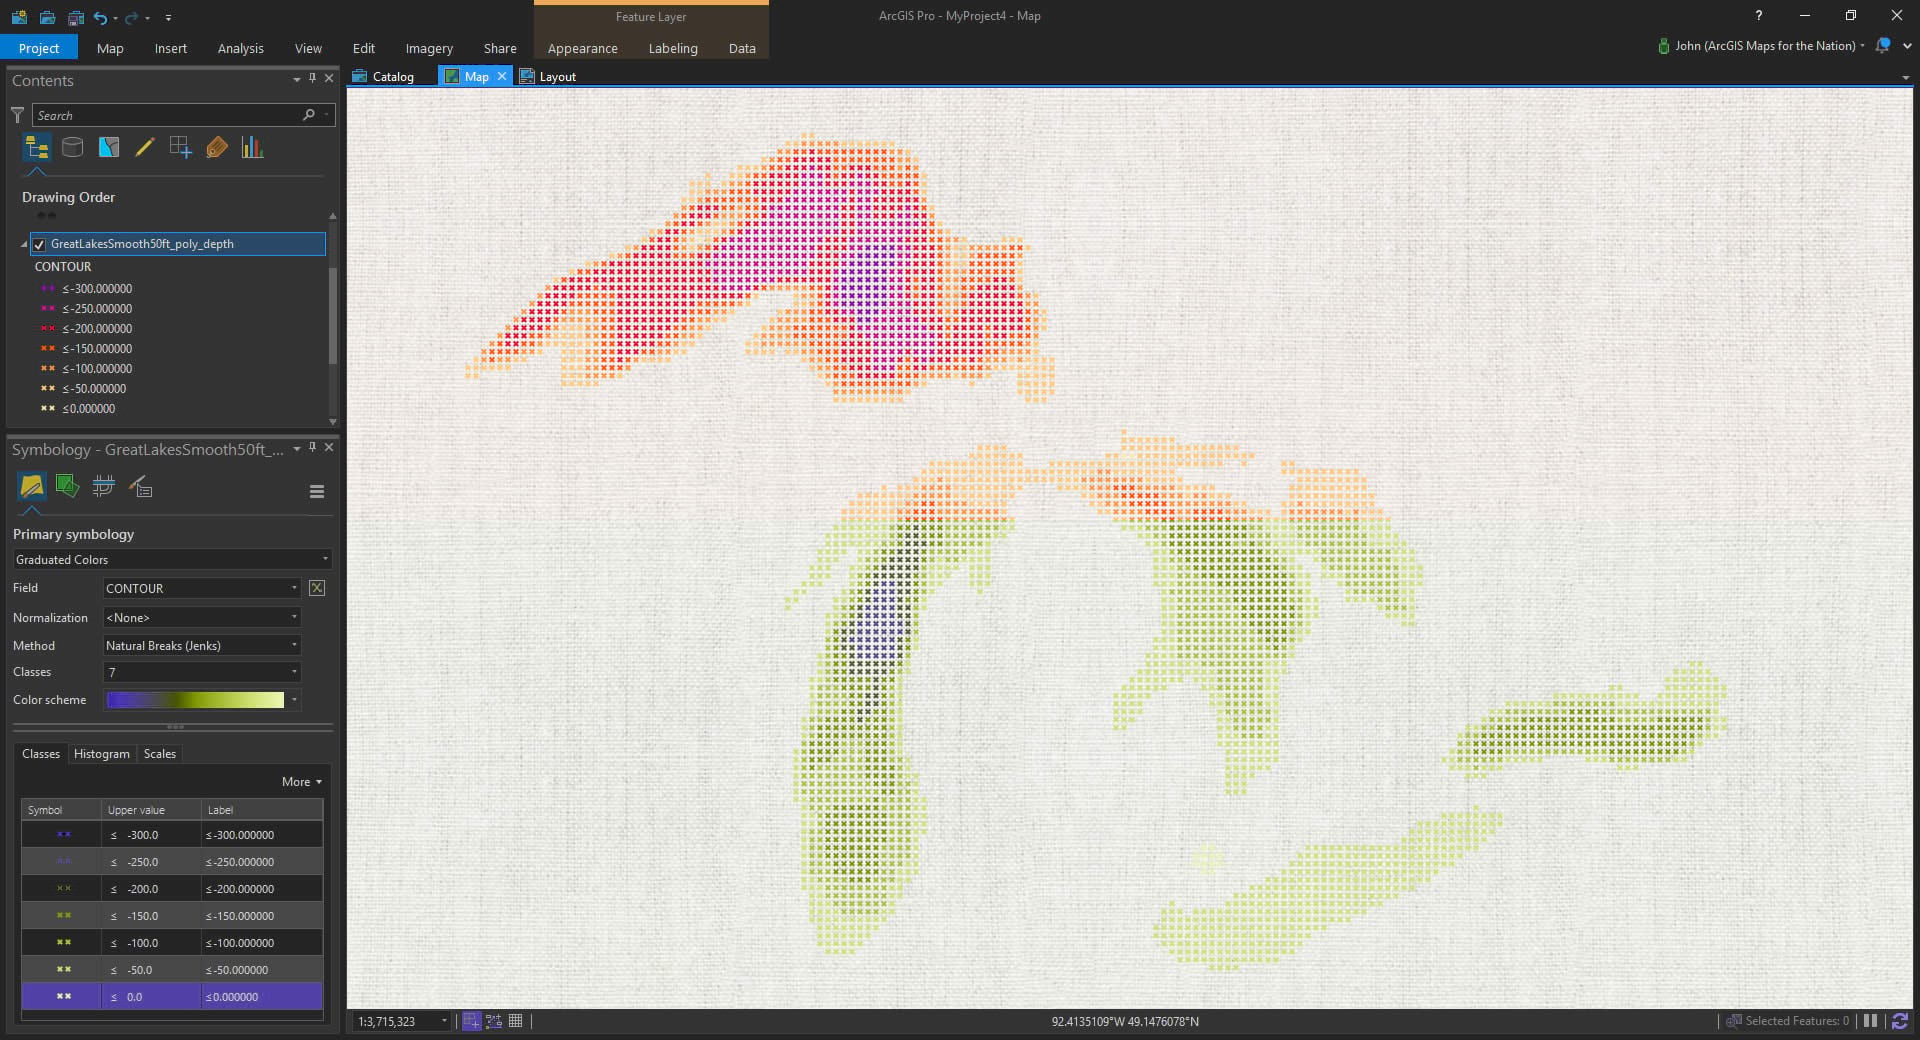Pause drawing with the pause icon
The height and width of the screenshot is (1040, 1920).
point(1870,1021)
